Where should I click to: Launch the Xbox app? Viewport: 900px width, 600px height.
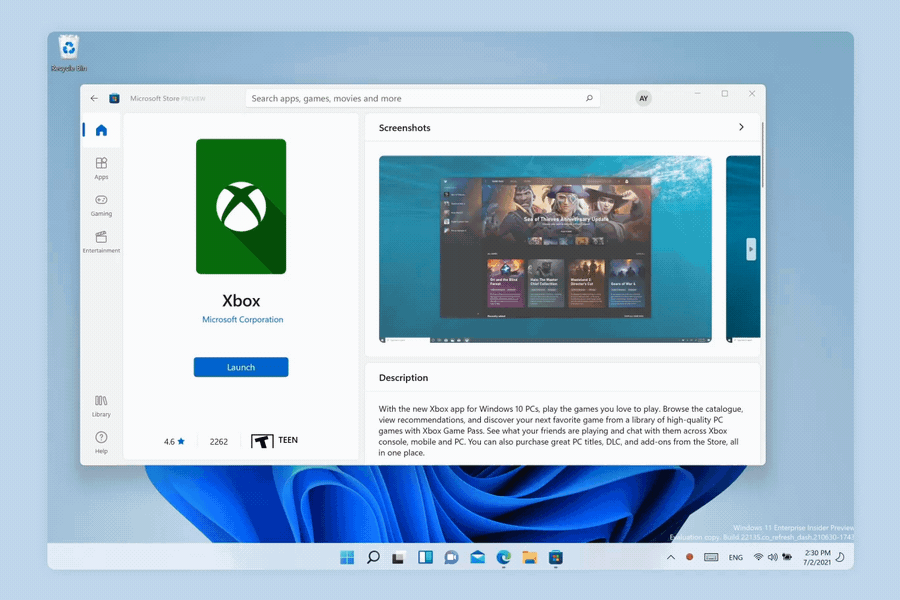(240, 367)
